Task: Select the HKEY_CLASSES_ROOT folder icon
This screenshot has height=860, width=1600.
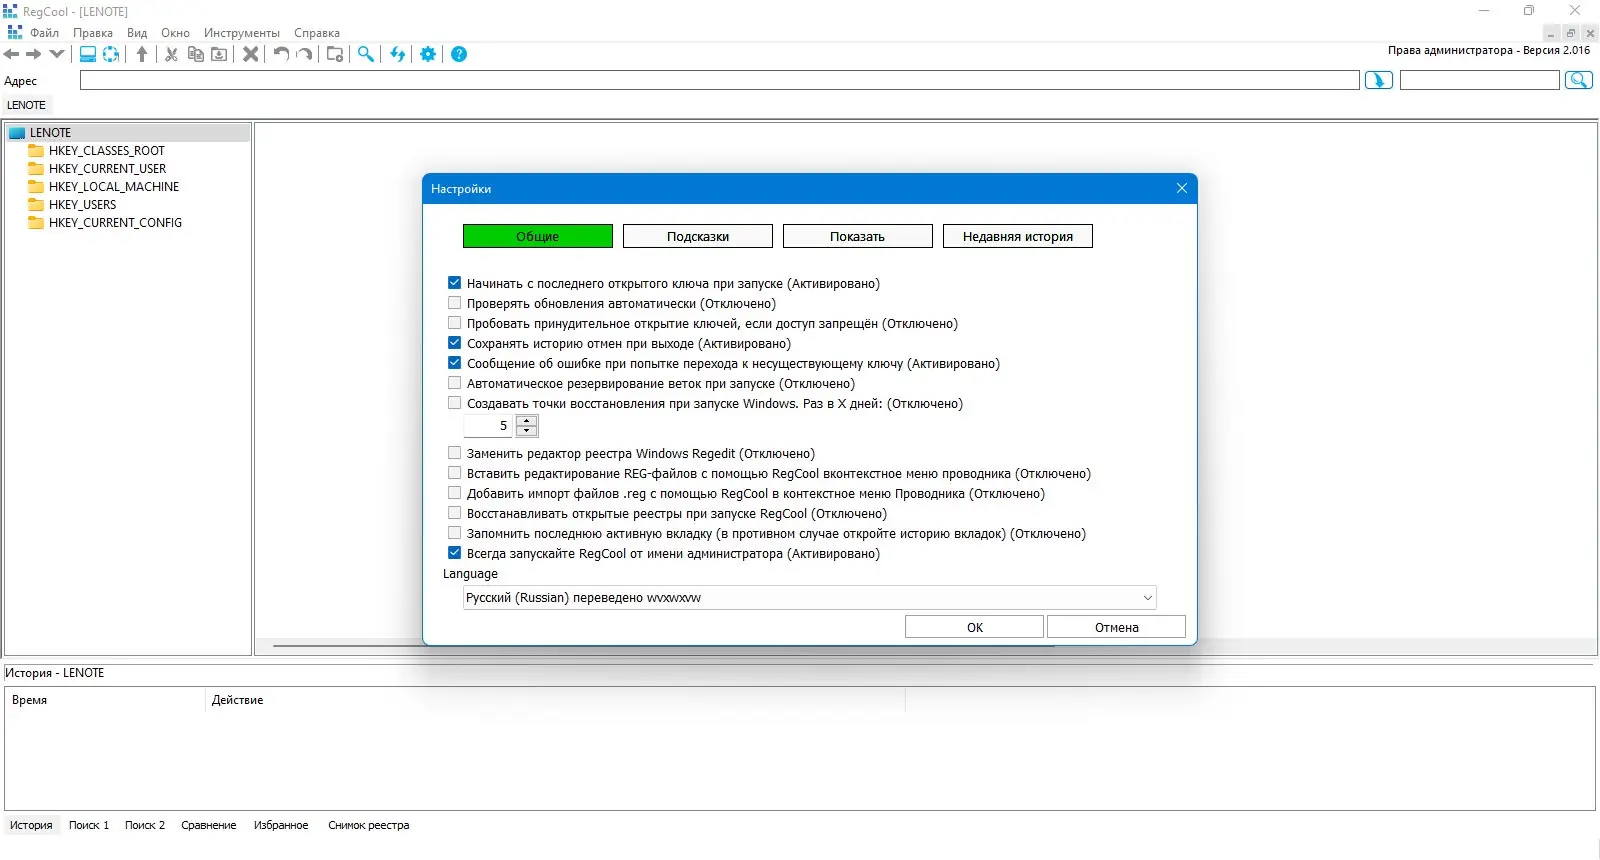Action: coord(36,151)
